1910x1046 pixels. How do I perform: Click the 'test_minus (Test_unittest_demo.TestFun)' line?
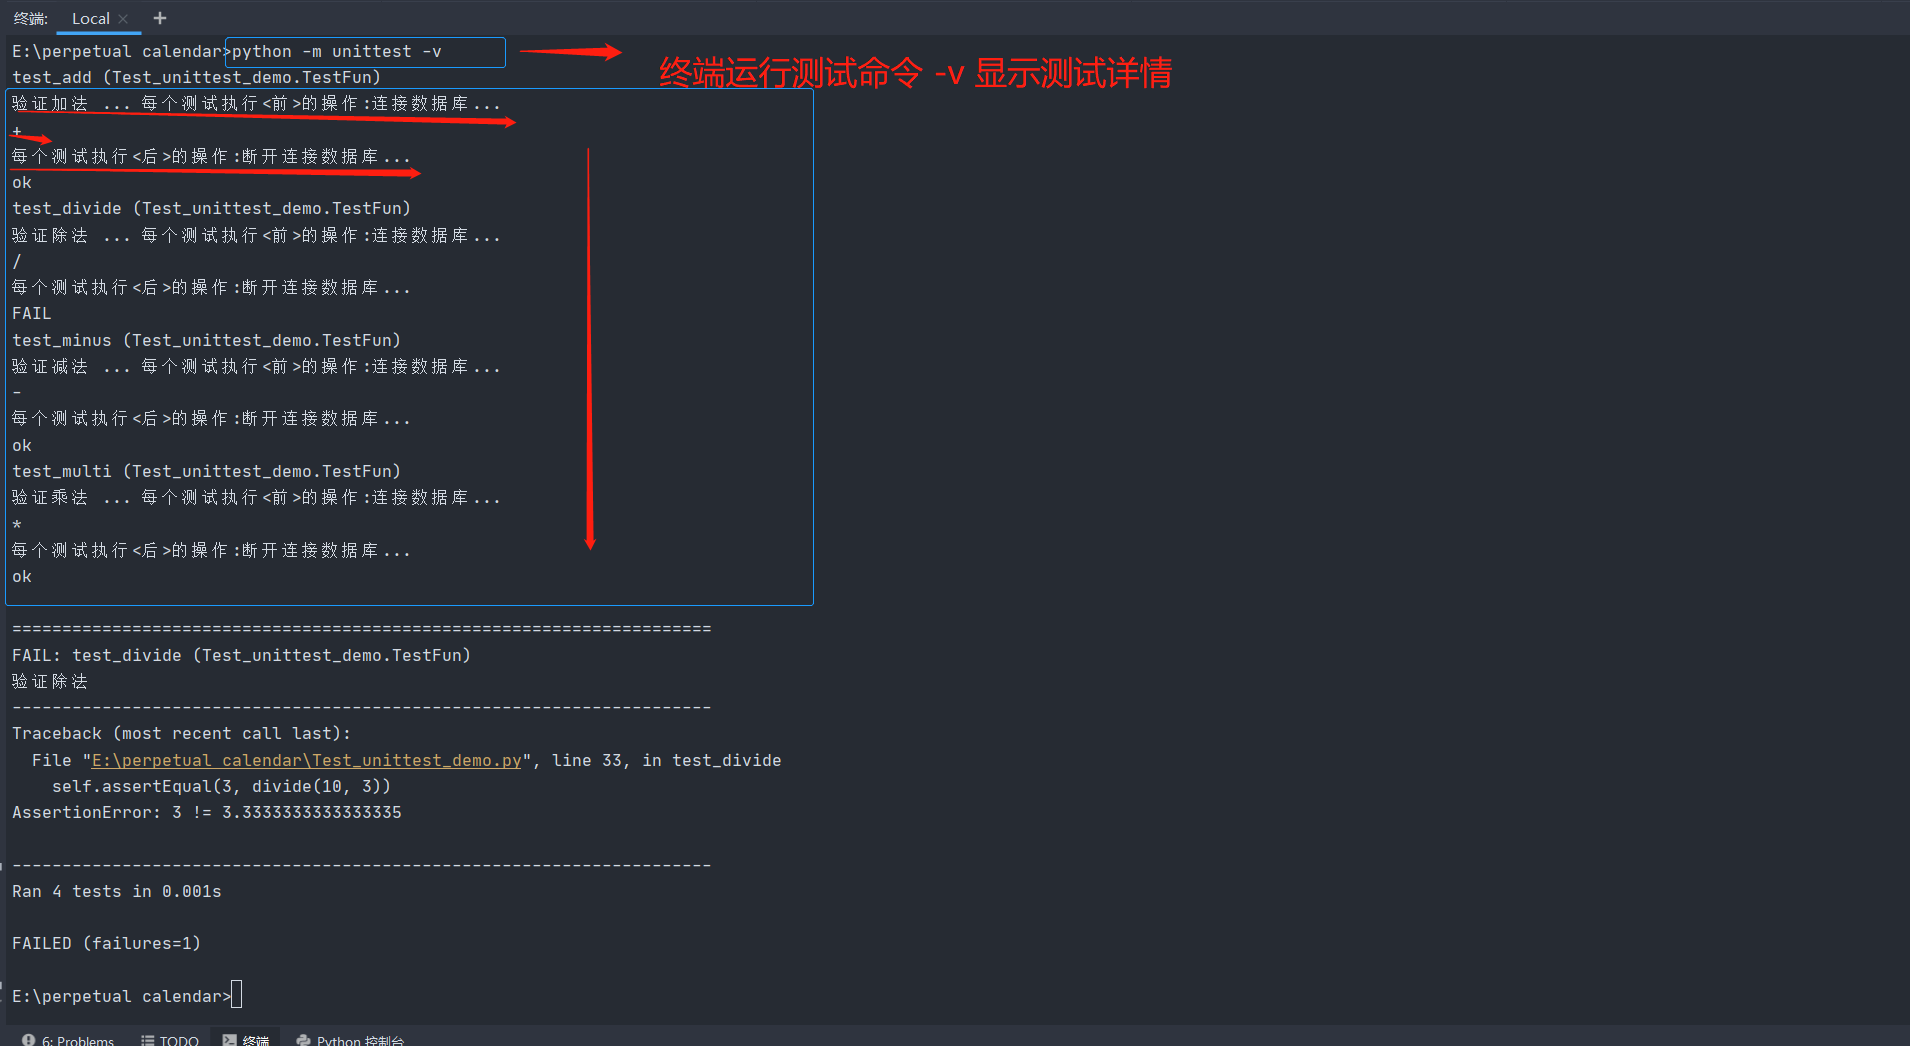[207, 341]
